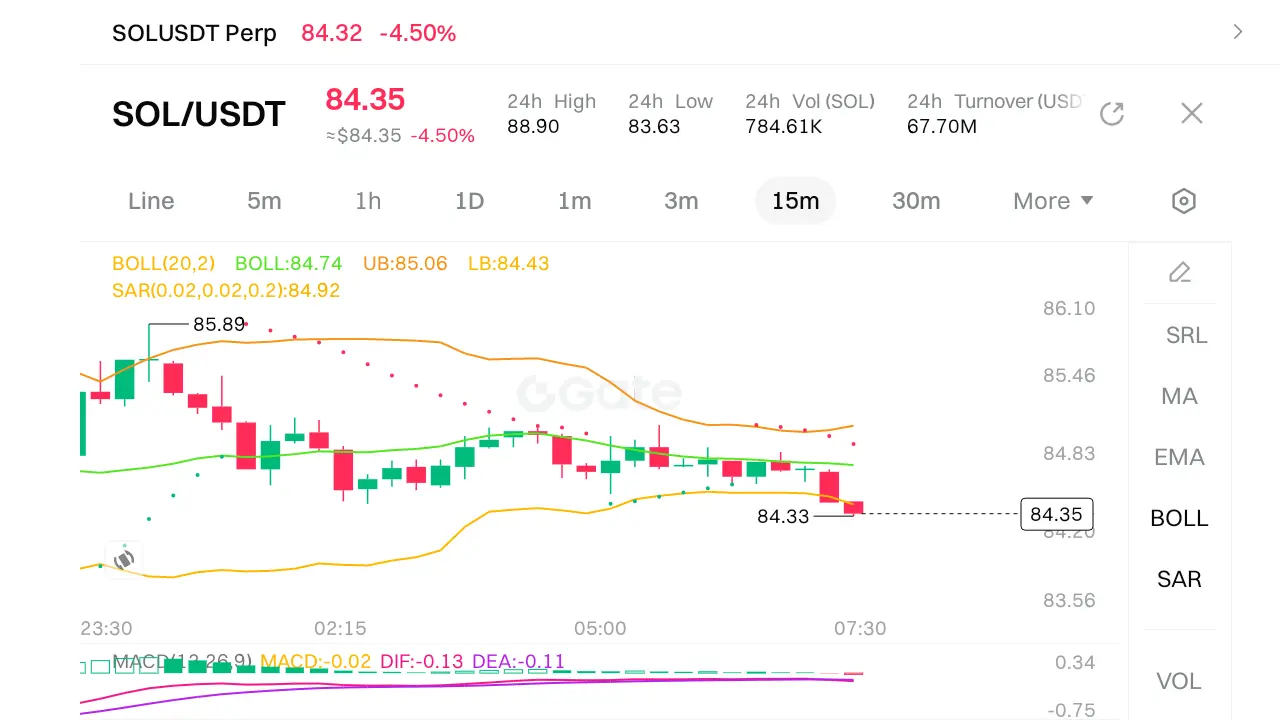Click the boxed 84.35 current price tag

coord(1056,514)
